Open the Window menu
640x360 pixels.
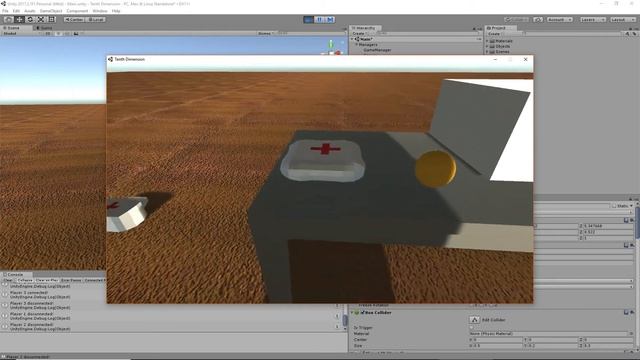[100, 11]
